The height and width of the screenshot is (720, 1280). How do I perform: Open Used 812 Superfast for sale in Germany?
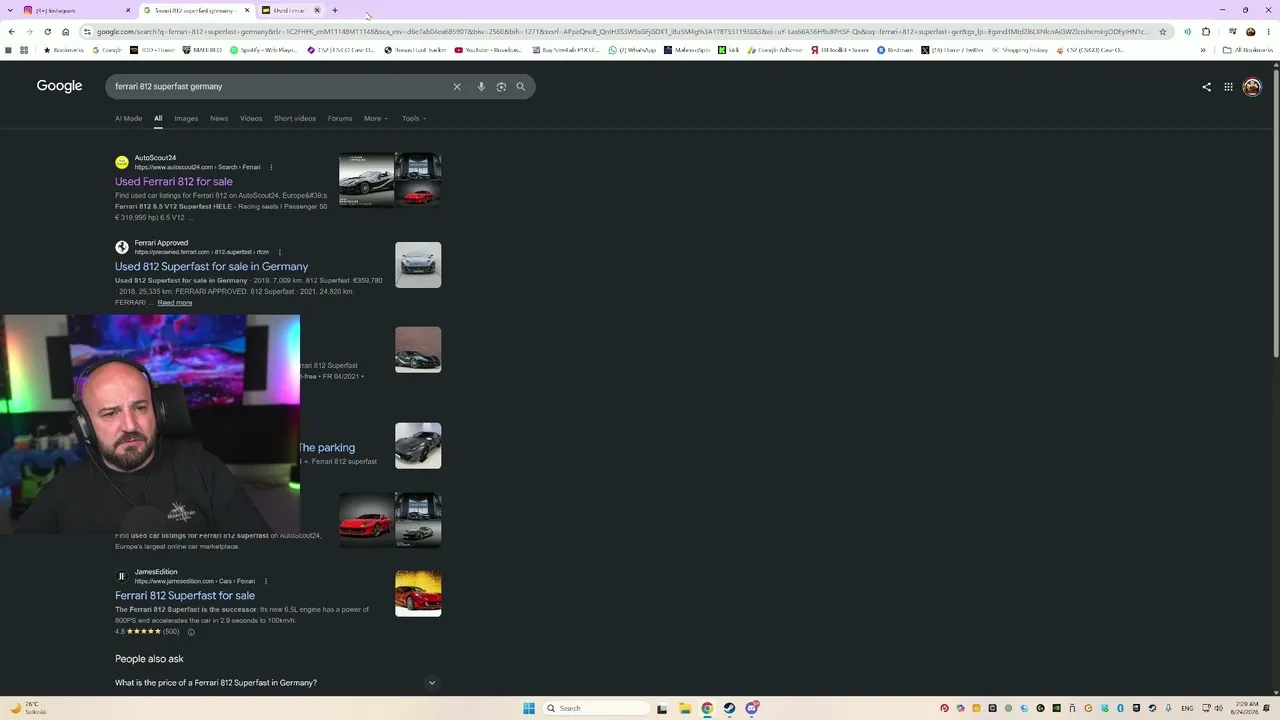click(212, 267)
